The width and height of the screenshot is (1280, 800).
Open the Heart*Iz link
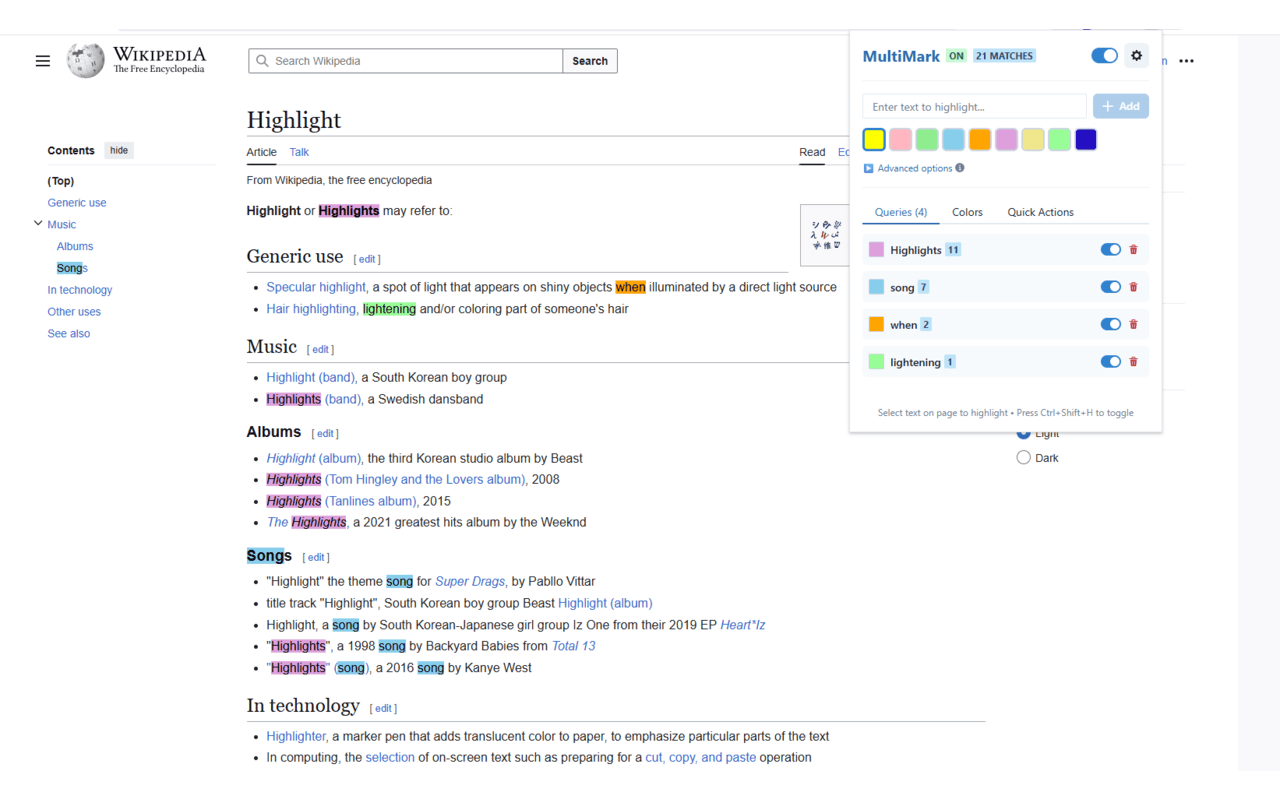point(743,625)
